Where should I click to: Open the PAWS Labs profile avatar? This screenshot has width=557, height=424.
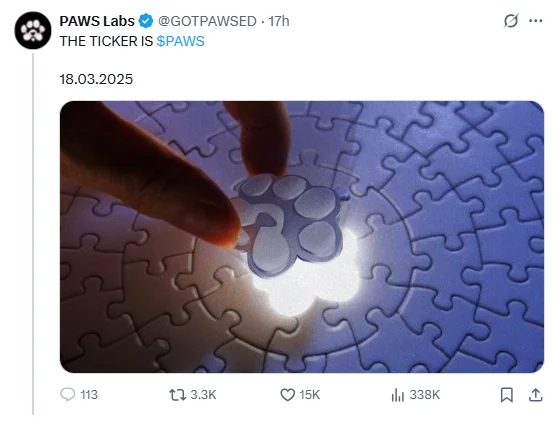click(x=33, y=30)
